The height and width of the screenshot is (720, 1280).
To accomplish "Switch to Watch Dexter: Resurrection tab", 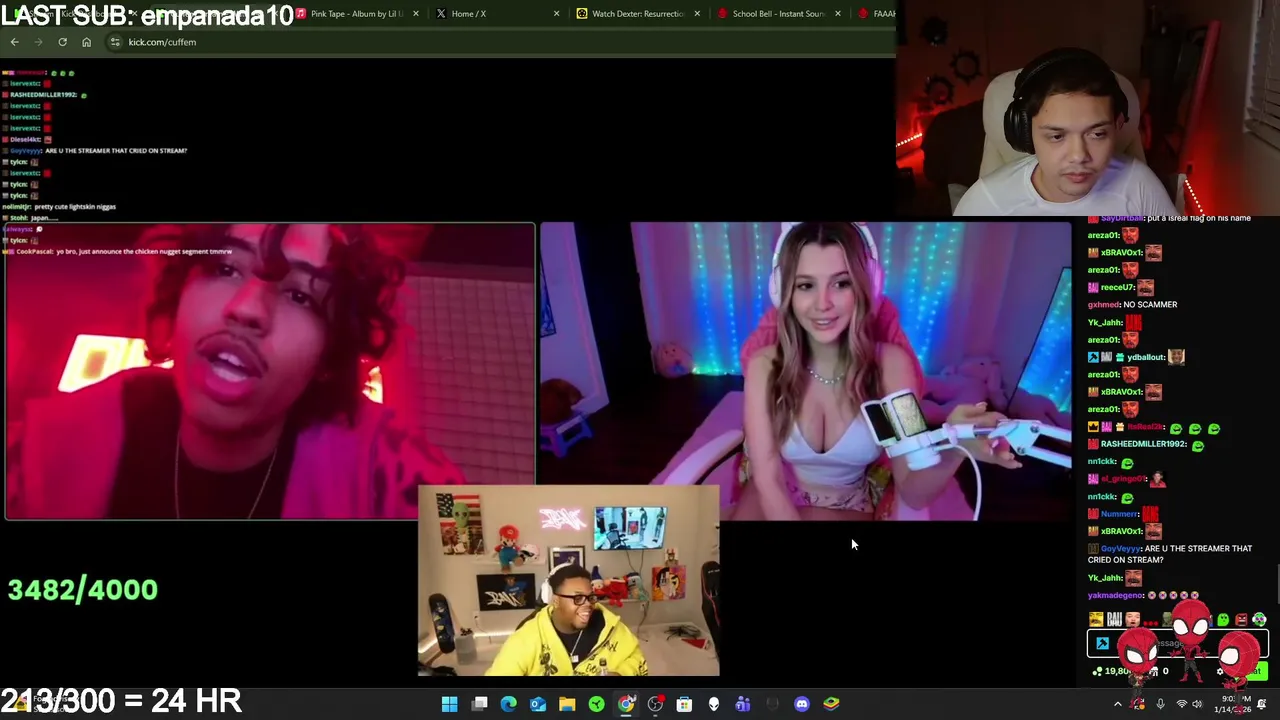I will 638,14.
